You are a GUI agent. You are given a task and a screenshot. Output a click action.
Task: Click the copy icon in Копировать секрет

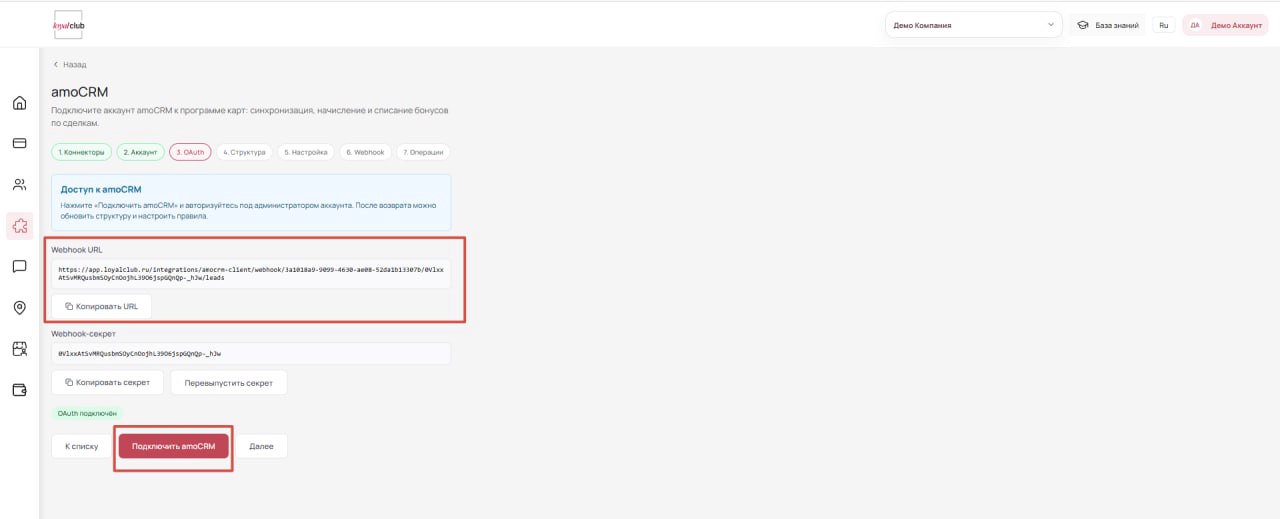(69, 382)
